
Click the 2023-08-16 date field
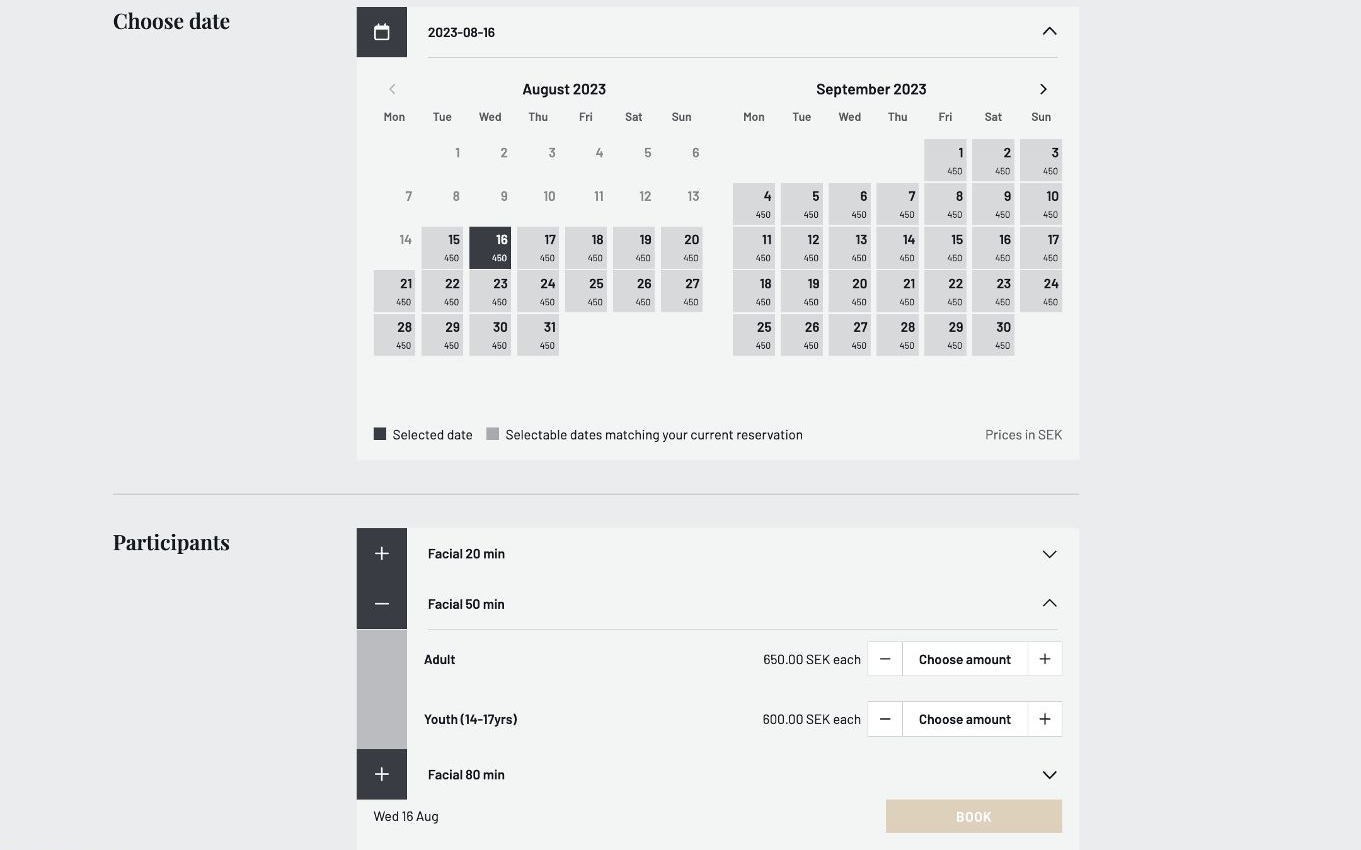click(700, 32)
